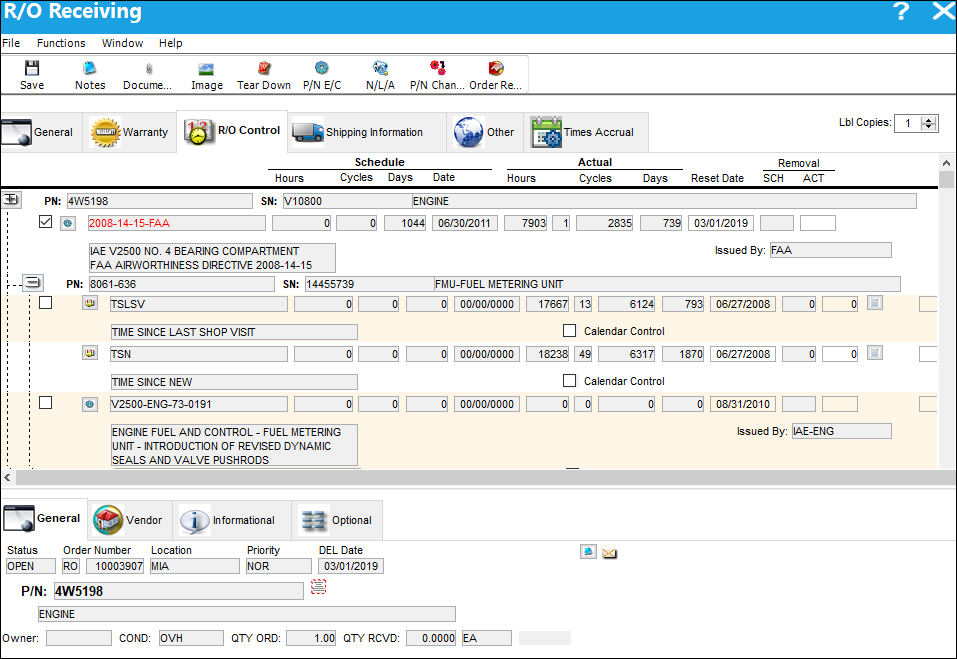The height and width of the screenshot is (659, 957).
Task: Launch Tear Down from the toolbar
Action: 264,74
